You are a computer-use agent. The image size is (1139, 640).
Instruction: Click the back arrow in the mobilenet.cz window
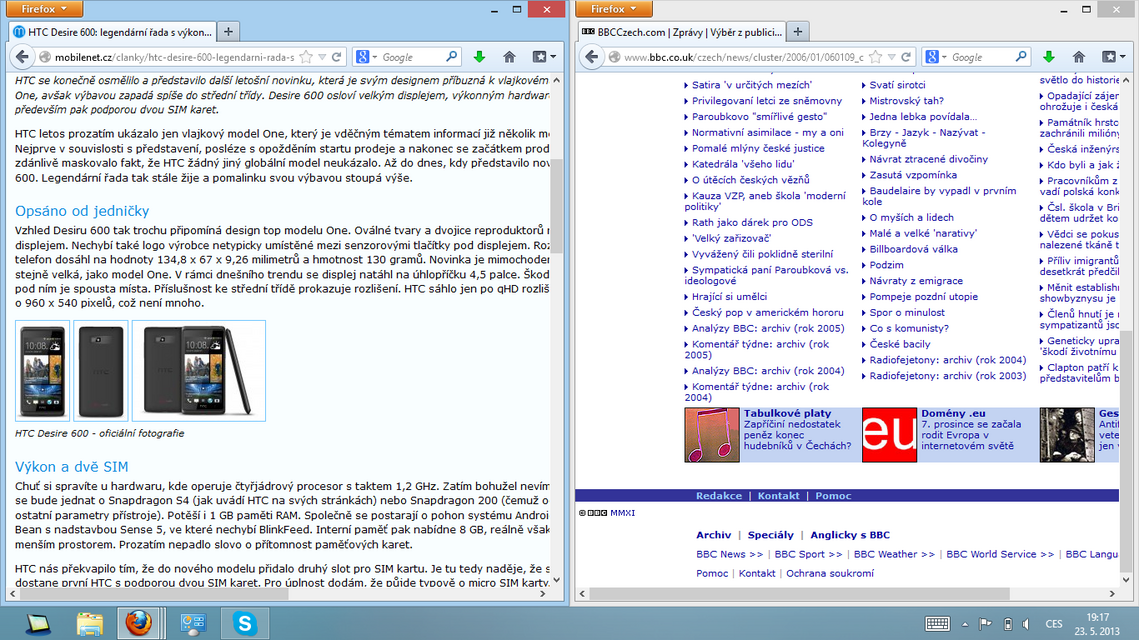pyautogui.click(x=20, y=57)
